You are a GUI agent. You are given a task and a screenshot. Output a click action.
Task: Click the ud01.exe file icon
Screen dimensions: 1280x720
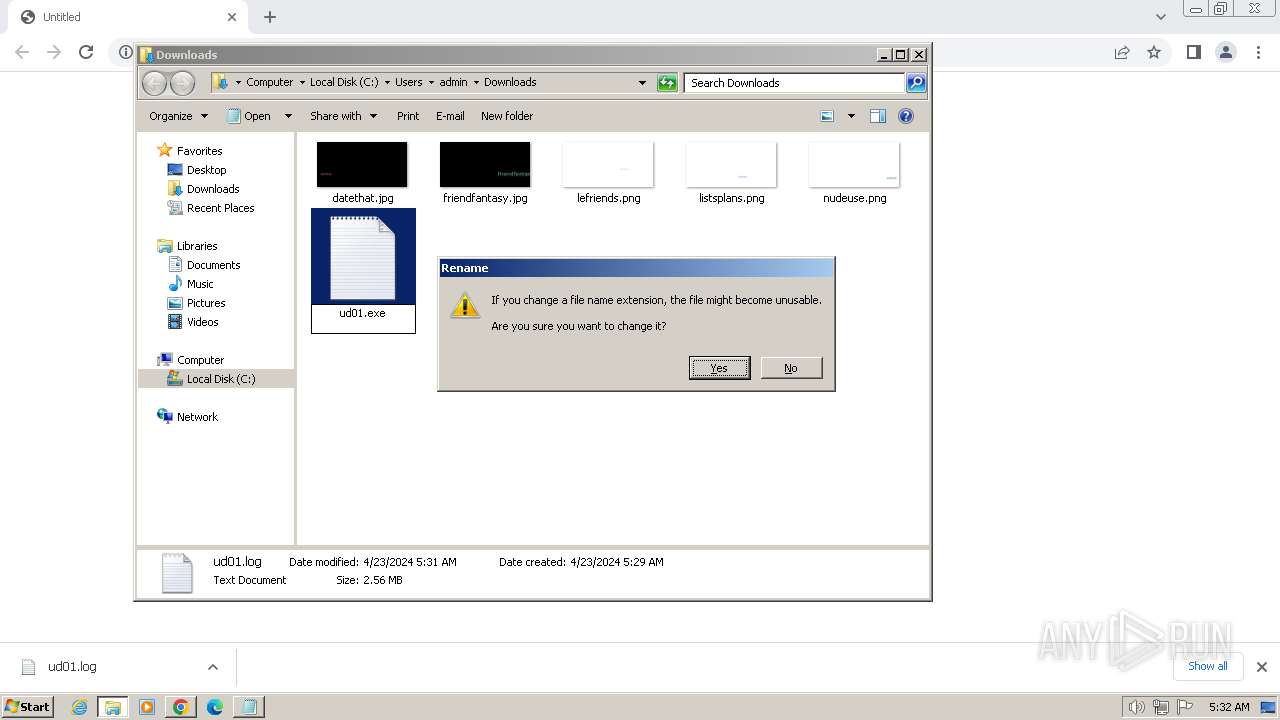click(x=362, y=258)
